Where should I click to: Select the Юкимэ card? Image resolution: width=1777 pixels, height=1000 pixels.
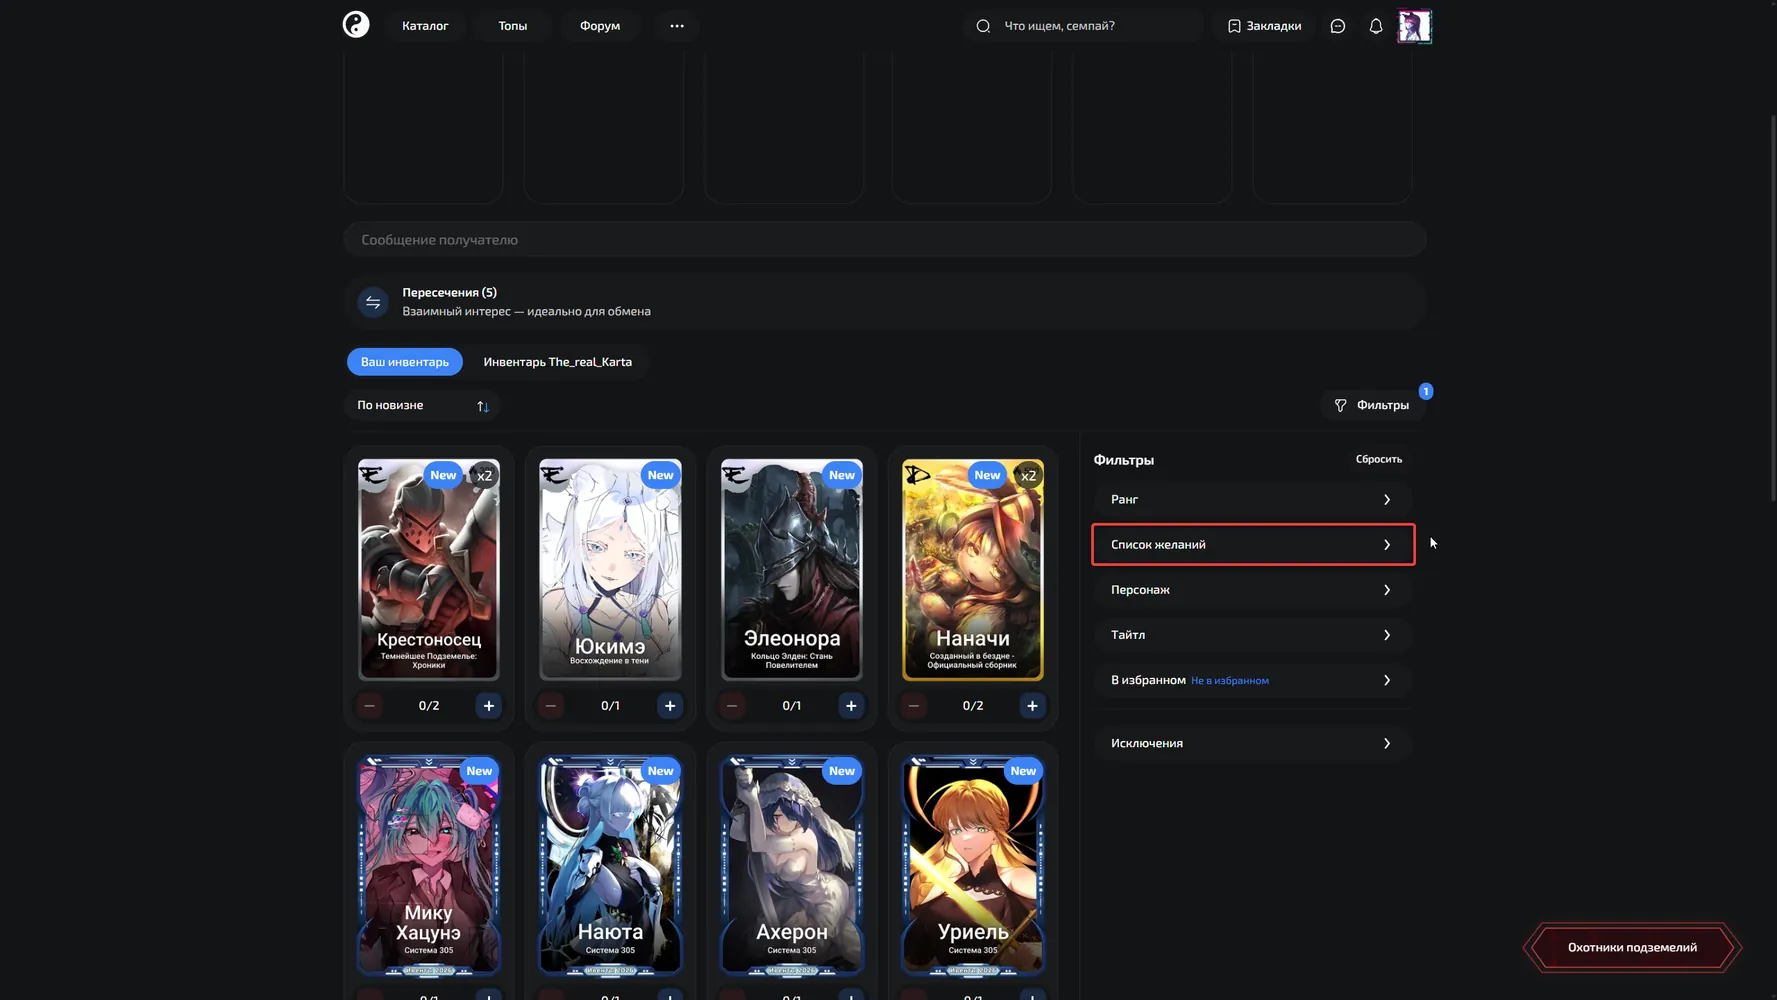click(x=610, y=570)
